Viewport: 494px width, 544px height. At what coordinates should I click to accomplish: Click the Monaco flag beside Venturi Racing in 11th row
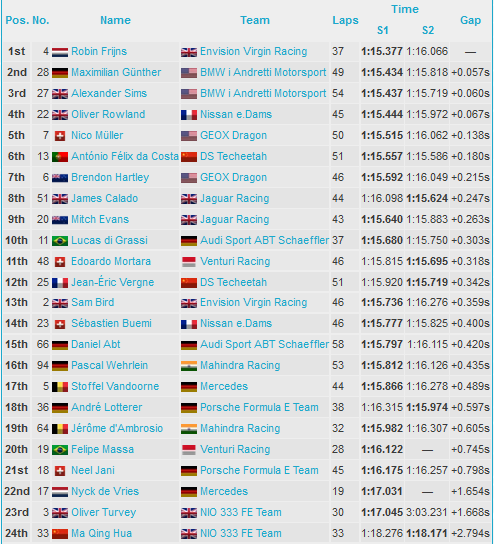pyautogui.click(x=189, y=262)
